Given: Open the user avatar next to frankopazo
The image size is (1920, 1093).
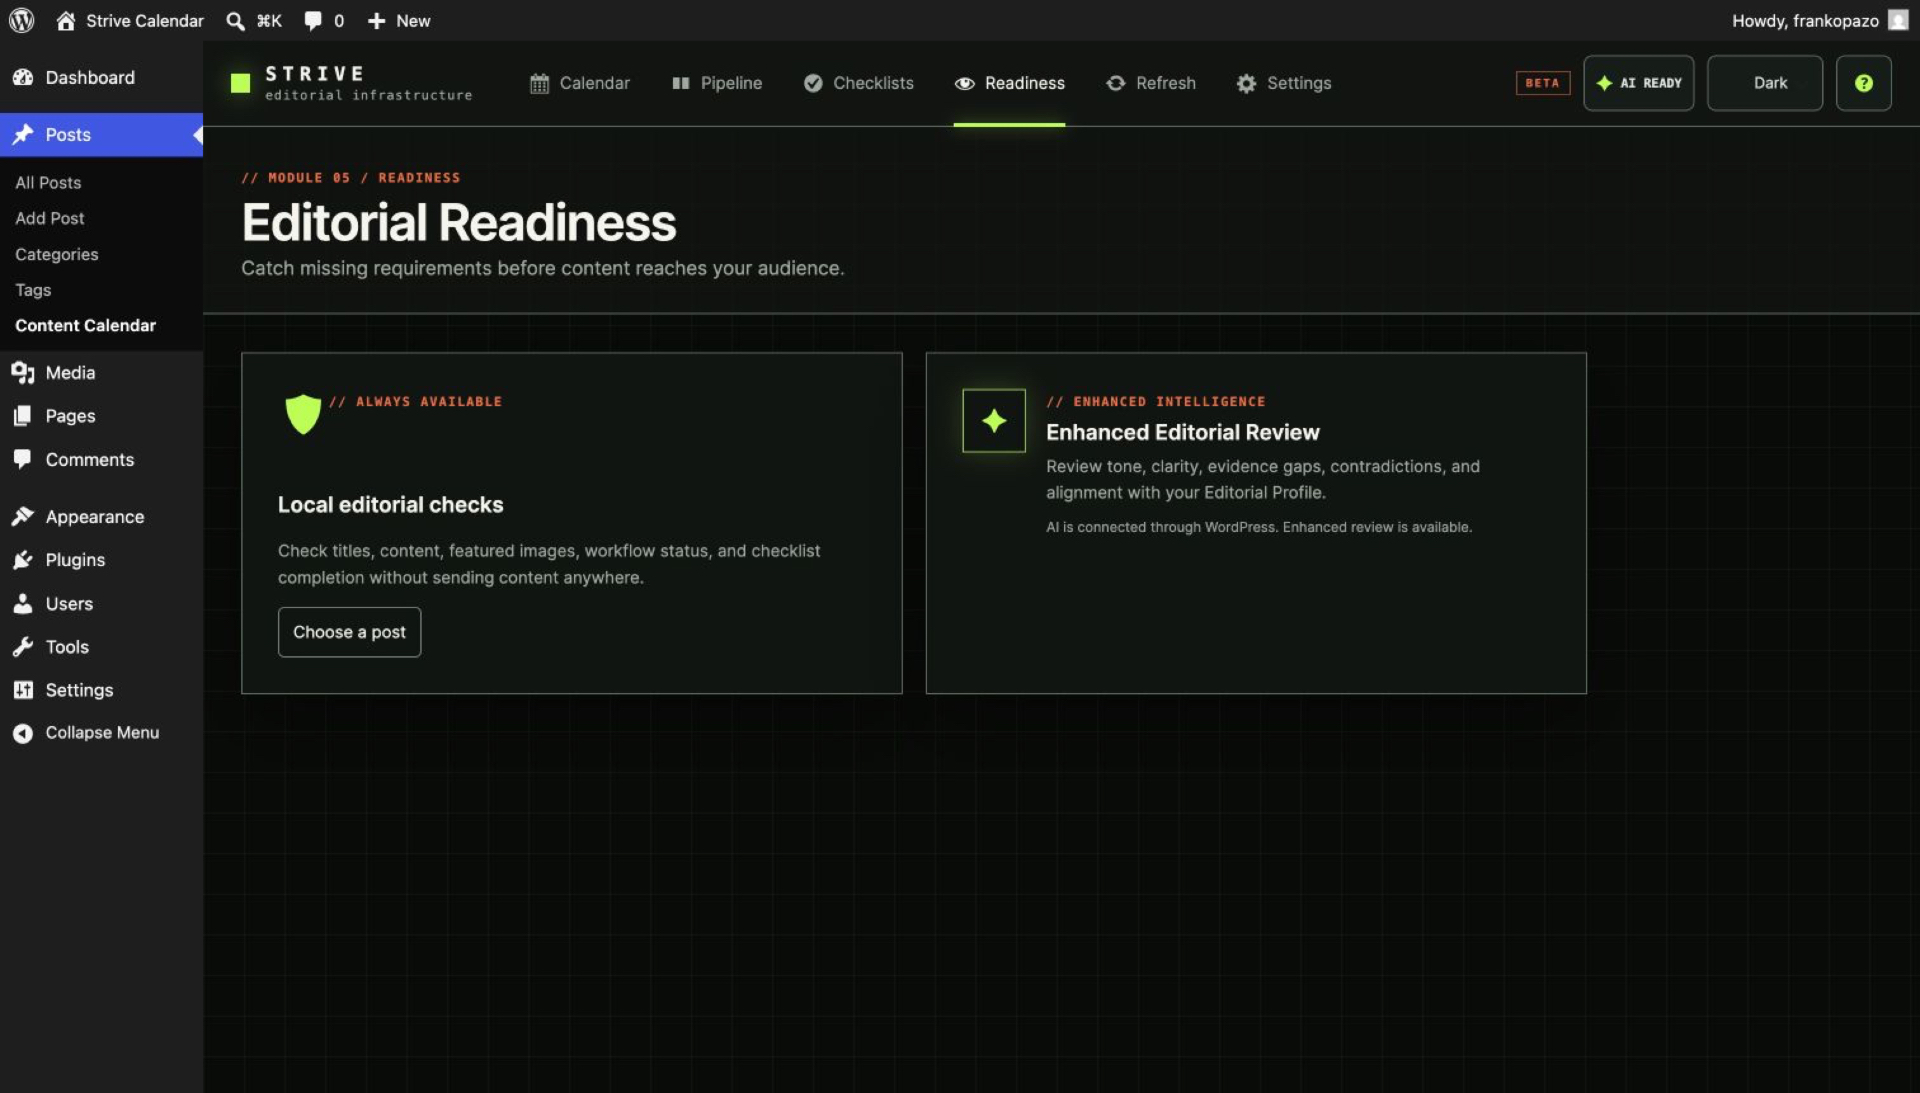Looking at the screenshot, I should (1898, 20).
